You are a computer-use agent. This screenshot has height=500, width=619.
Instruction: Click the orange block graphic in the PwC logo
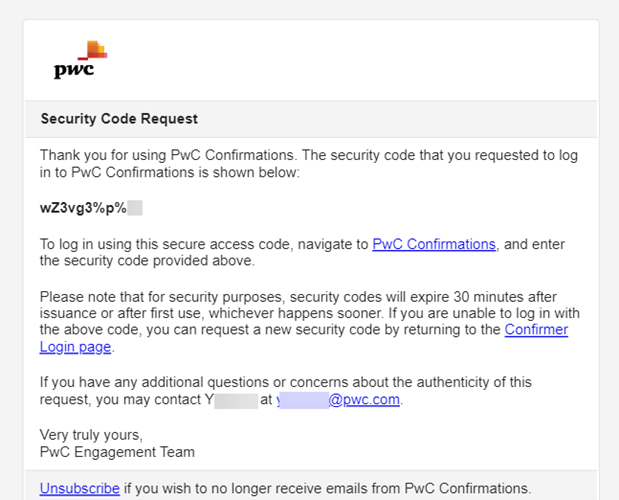pos(96,49)
